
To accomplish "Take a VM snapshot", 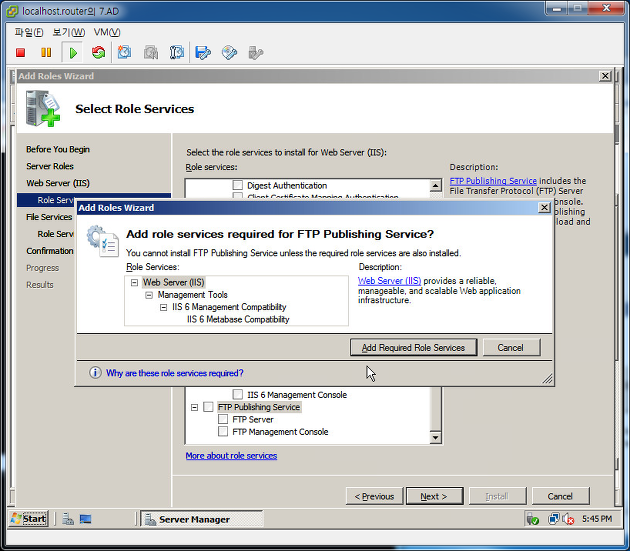I will pyautogui.click(x=124, y=53).
